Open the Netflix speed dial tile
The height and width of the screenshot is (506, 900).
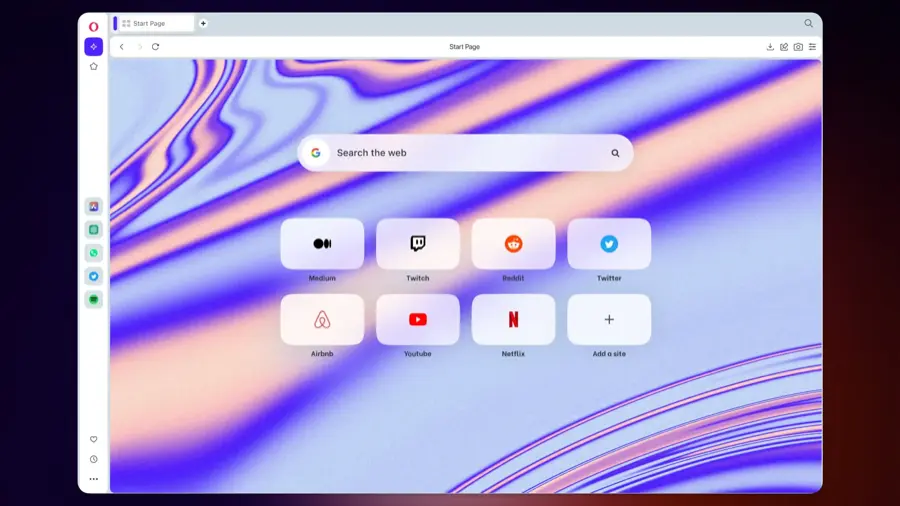point(513,320)
